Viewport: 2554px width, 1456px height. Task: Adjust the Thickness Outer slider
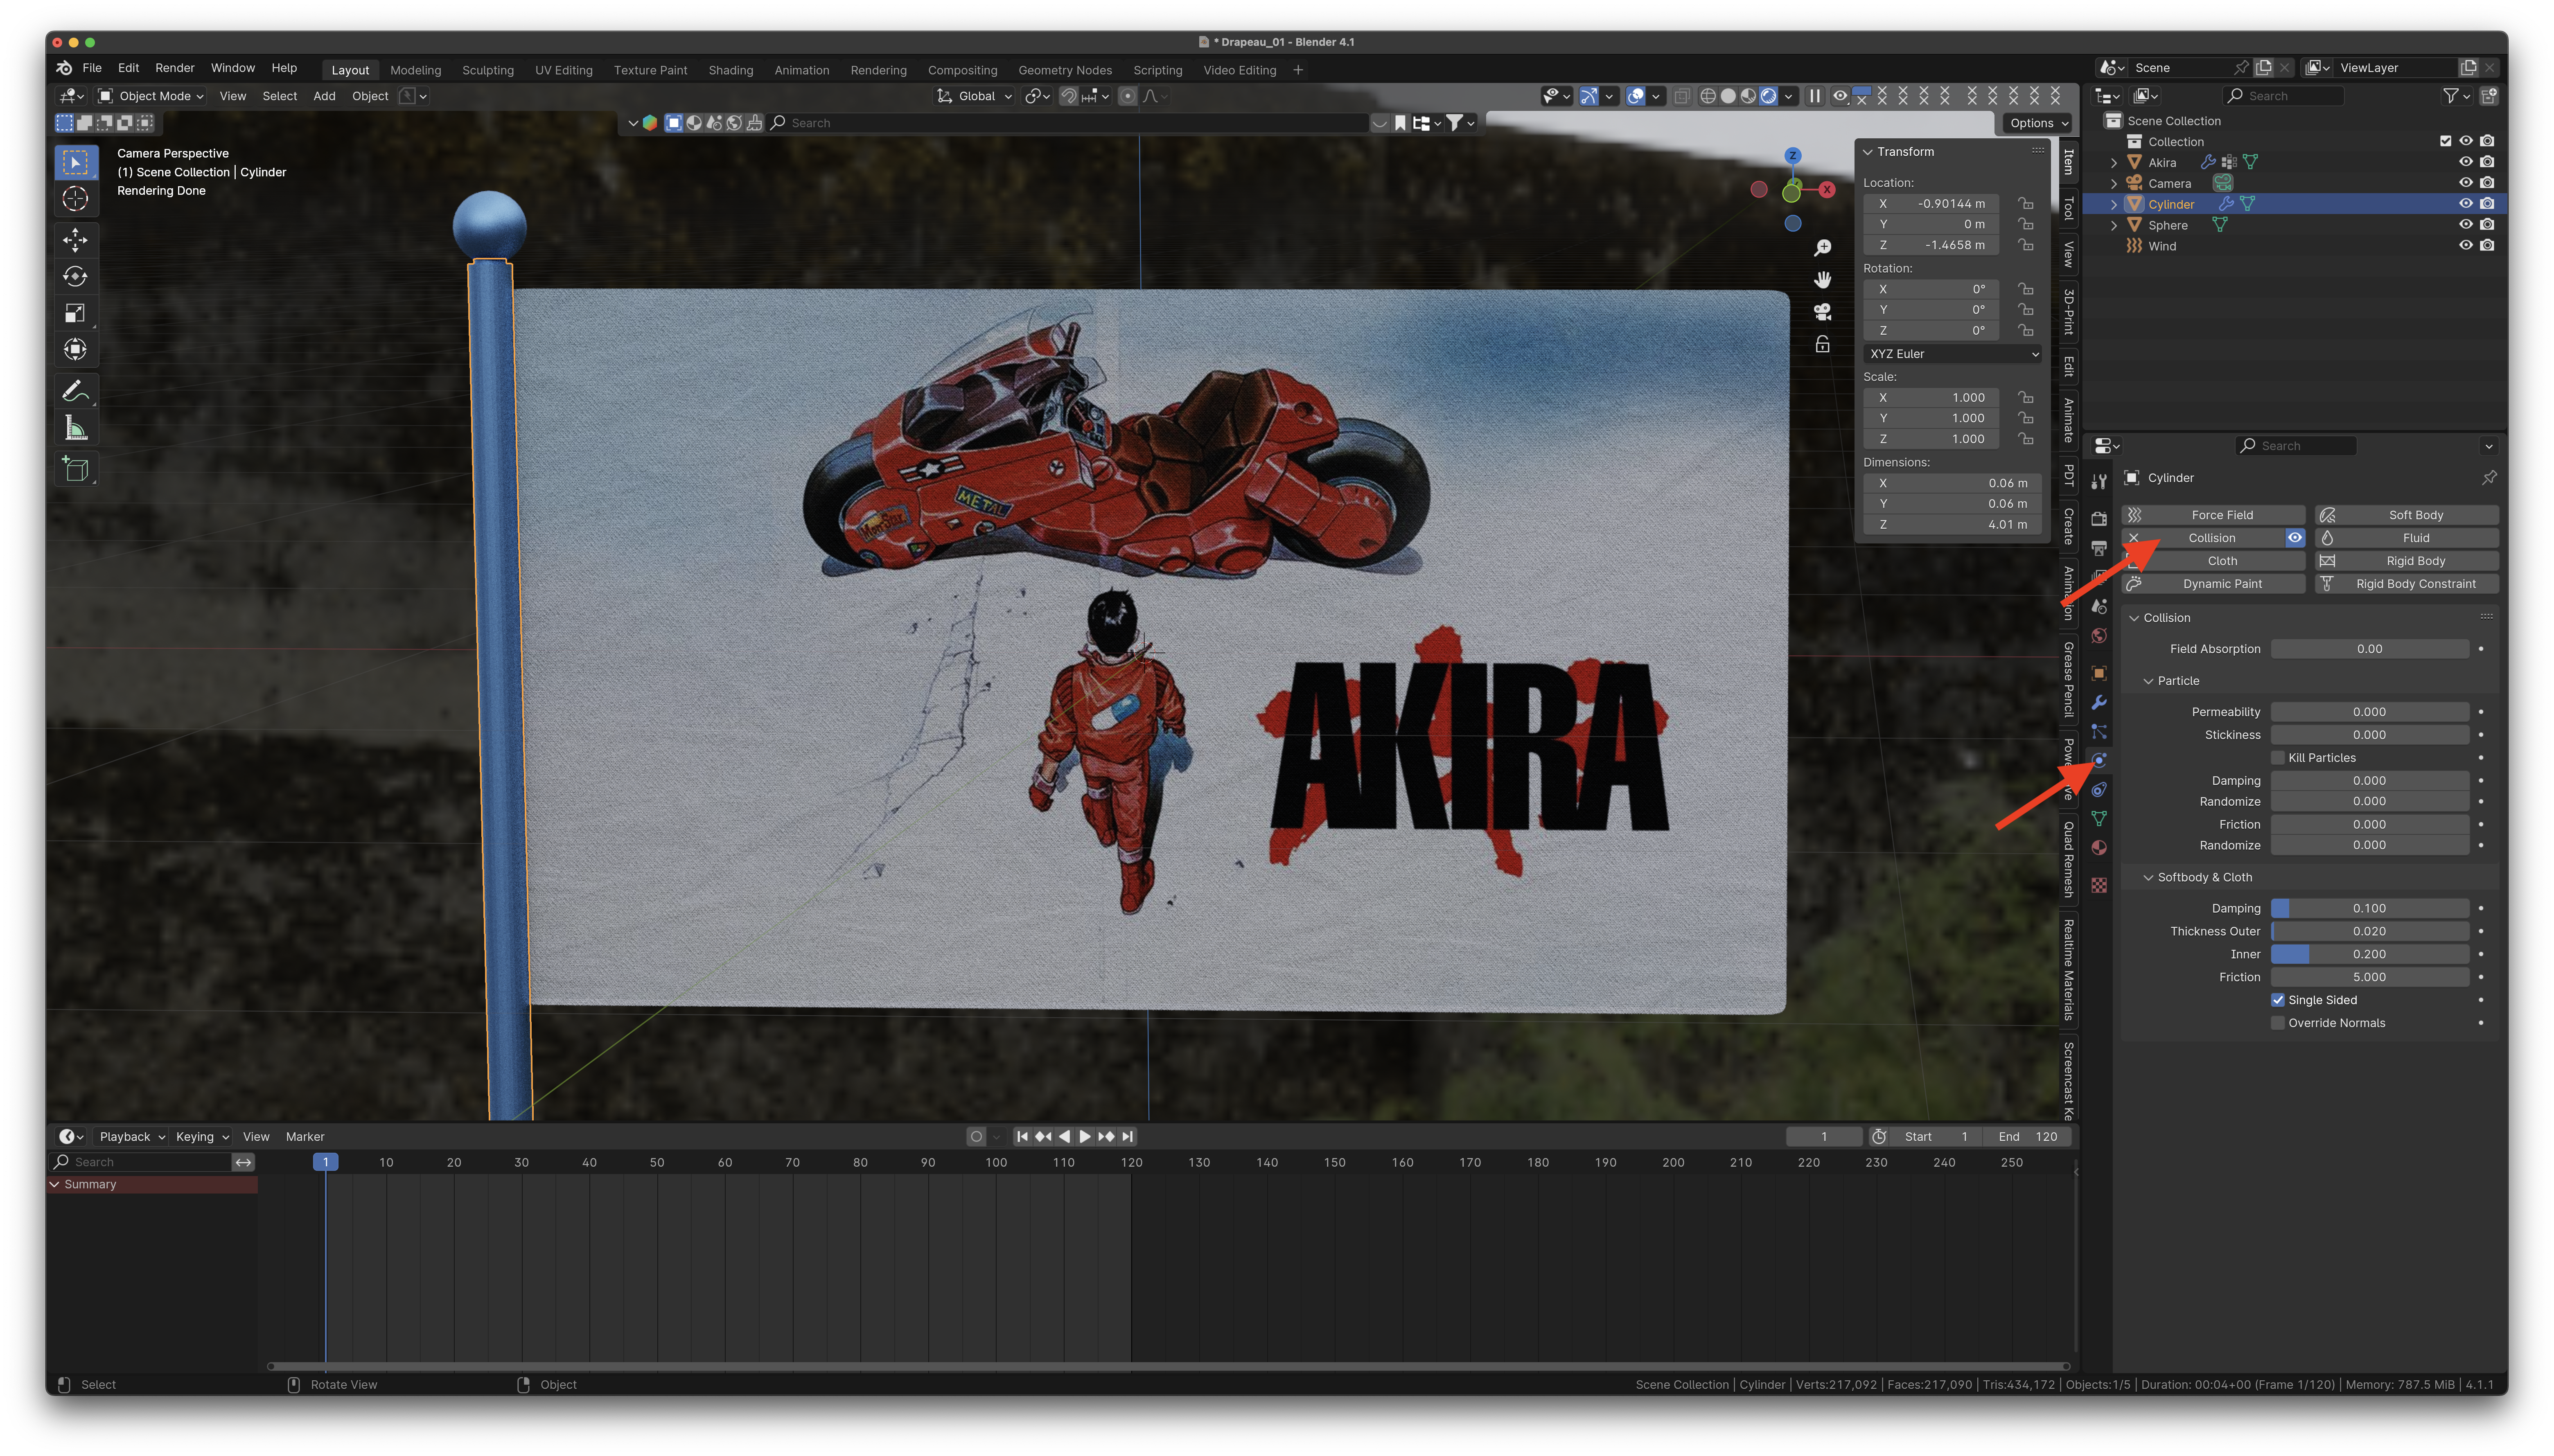tap(2370, 931)
